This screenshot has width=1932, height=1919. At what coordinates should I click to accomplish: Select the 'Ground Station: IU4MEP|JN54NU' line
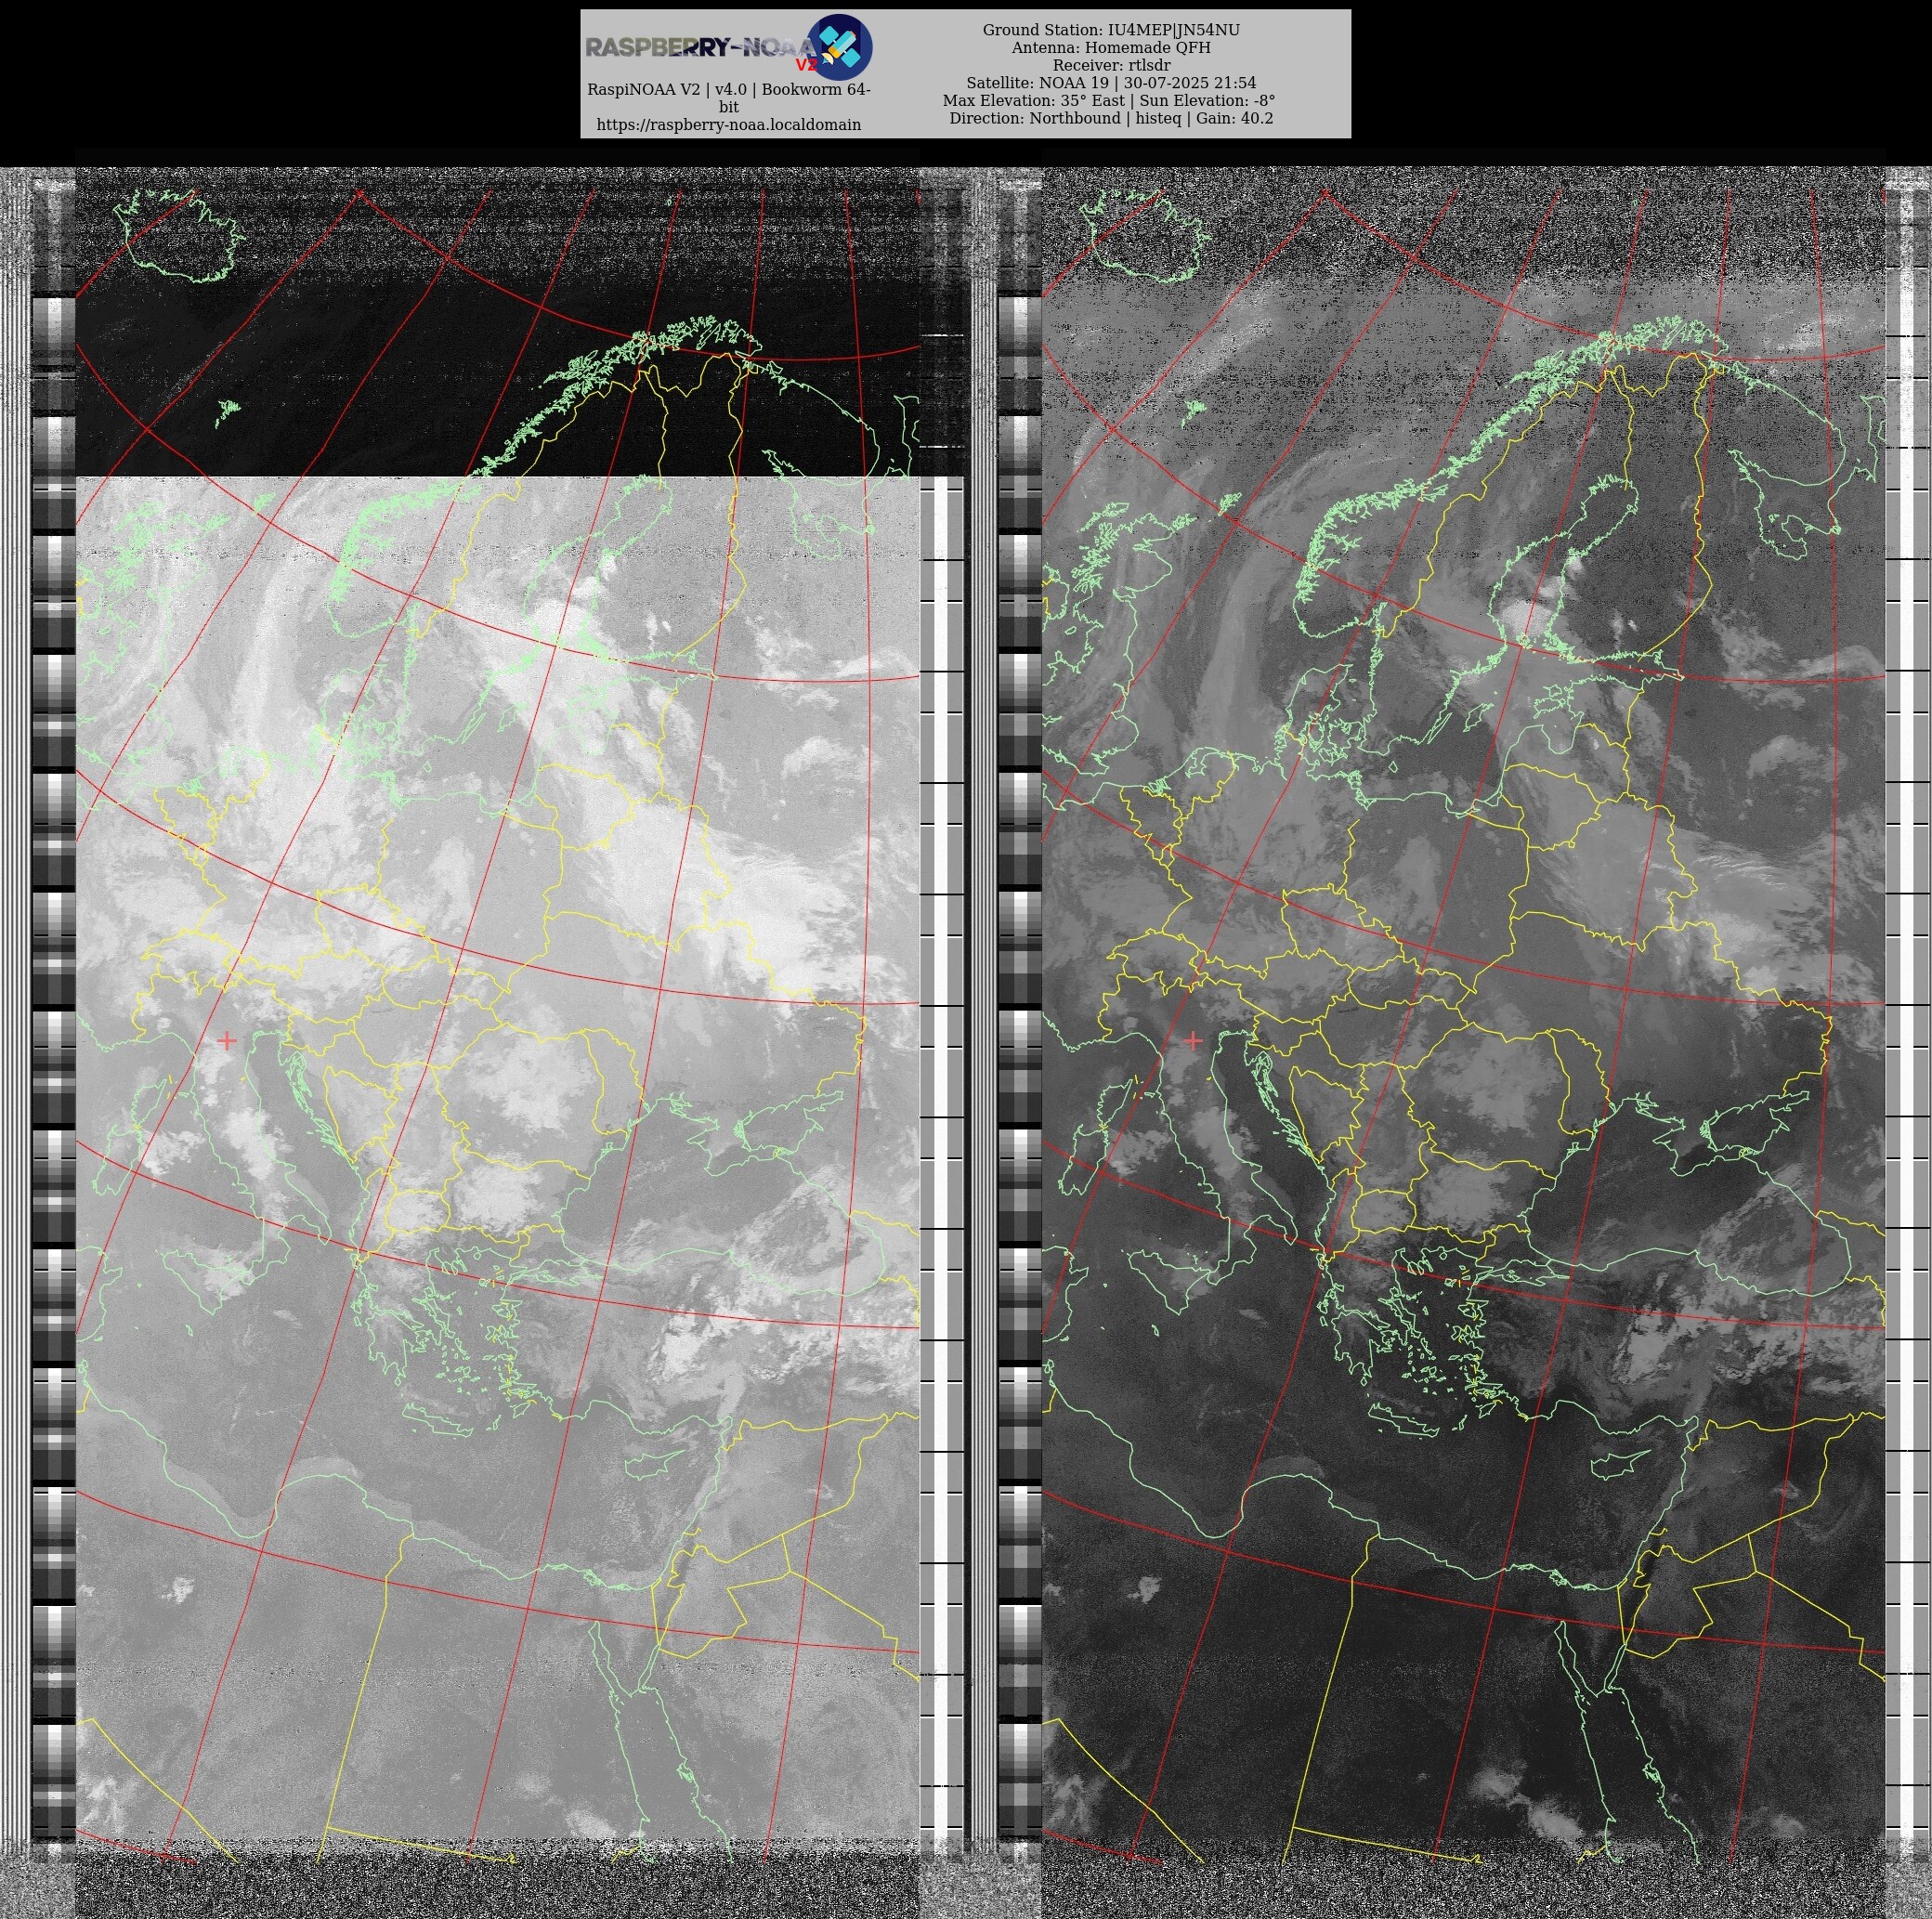point(1111,30)
